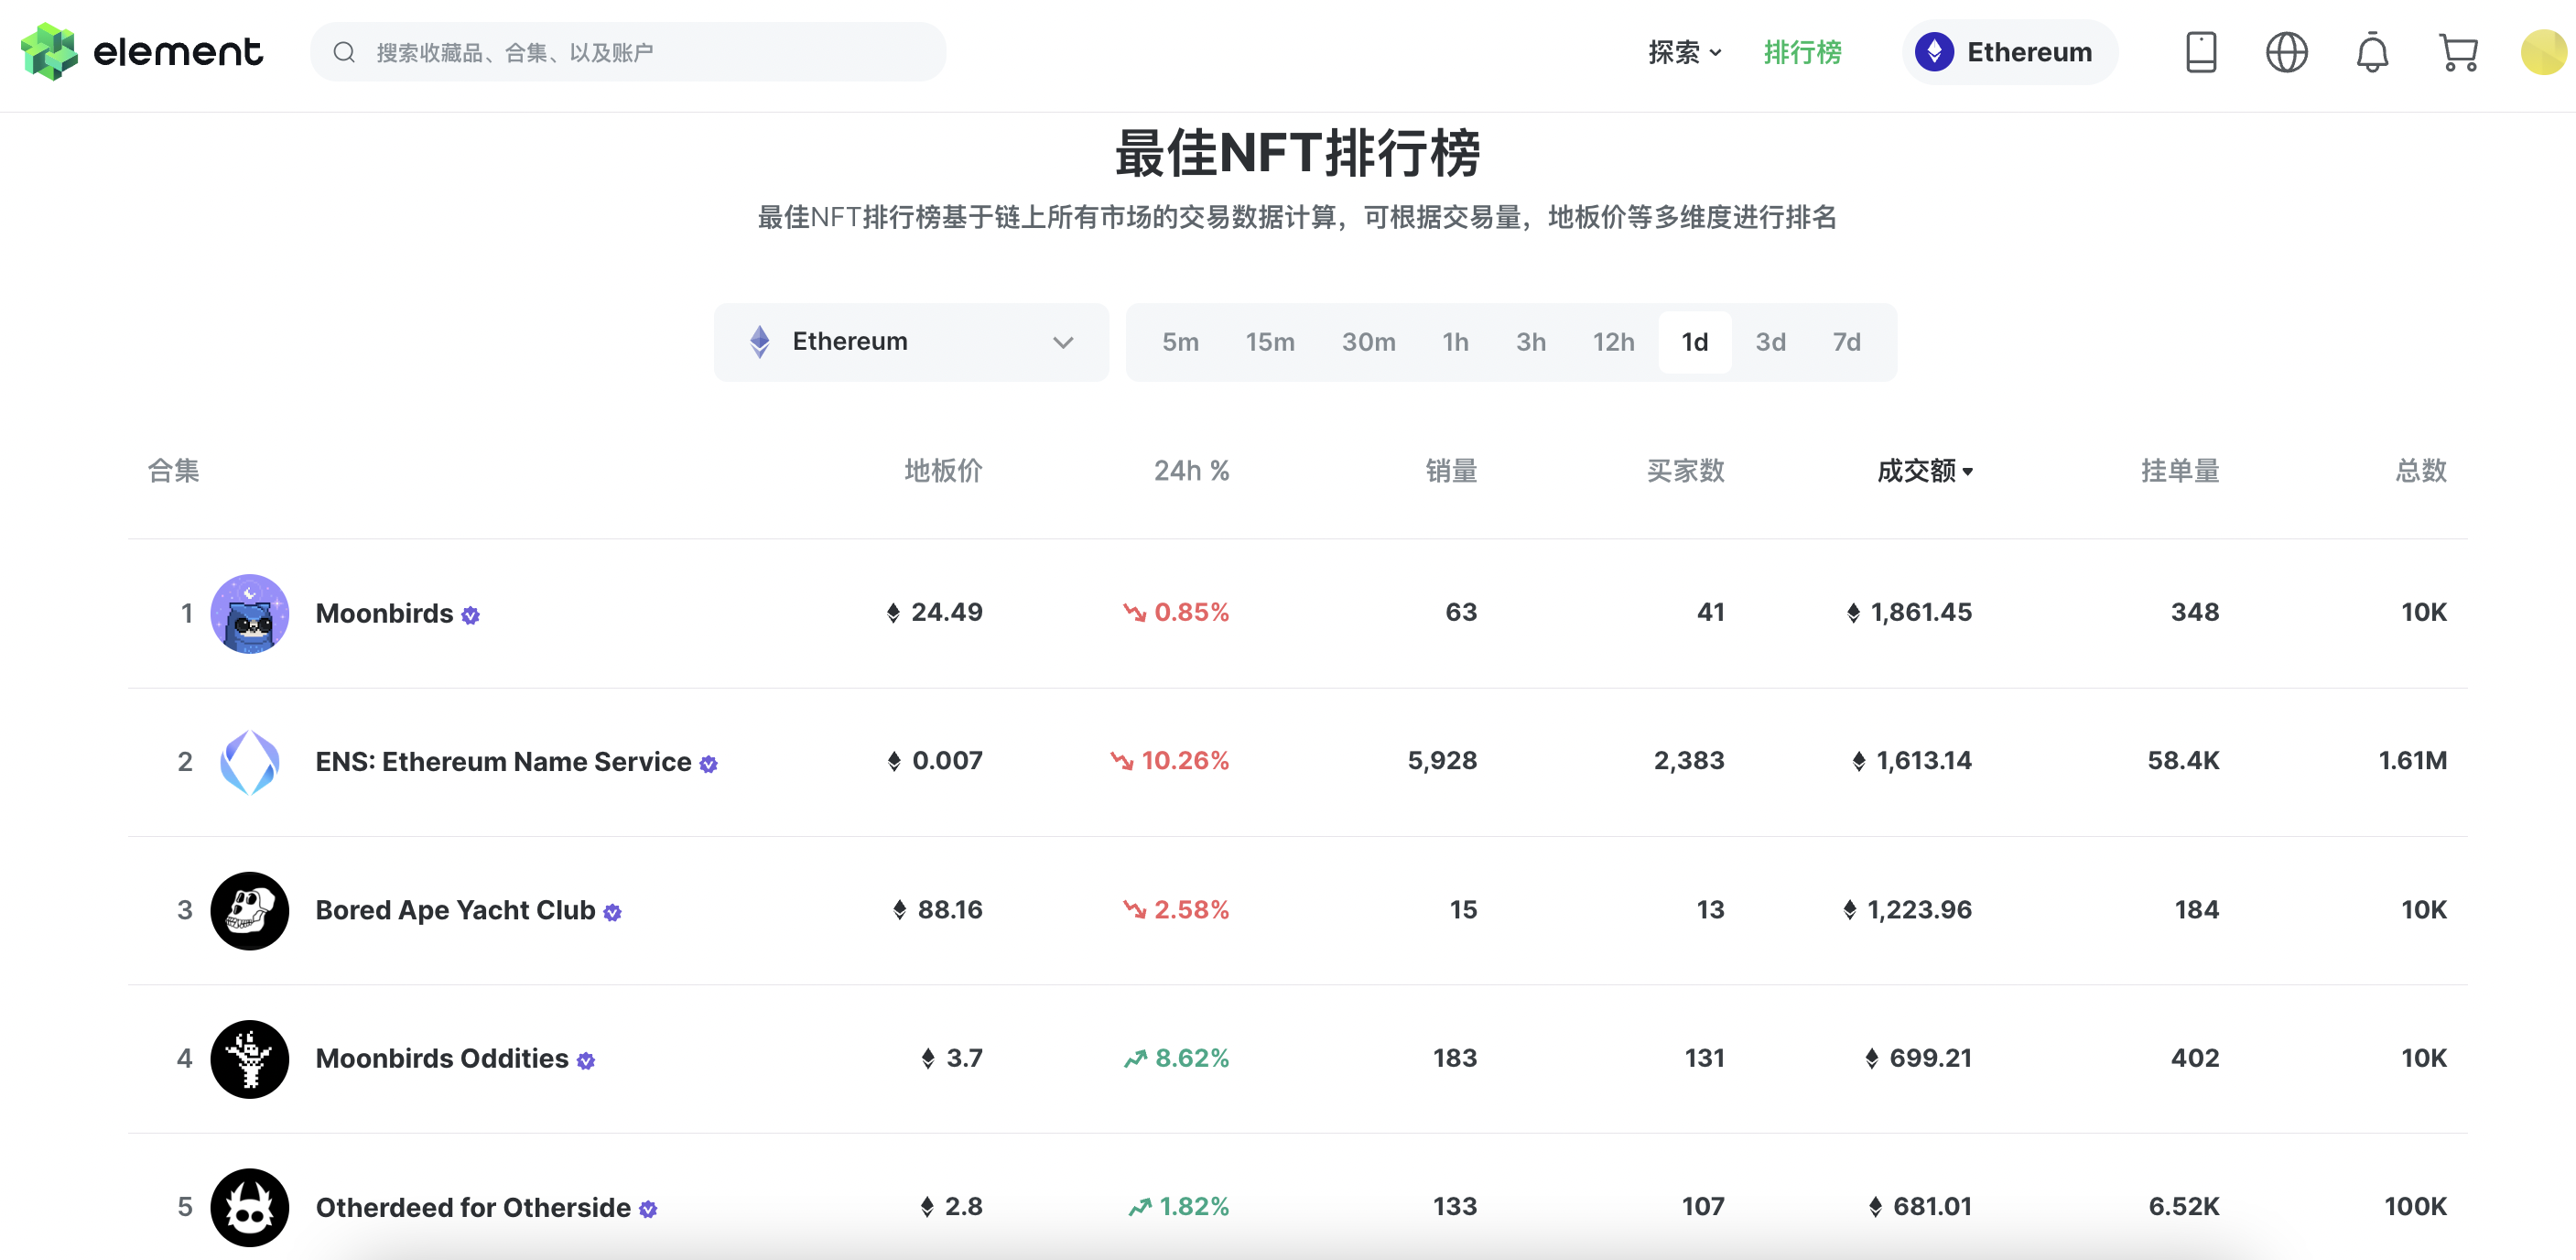The width and height of the screenshot is (2576, 1260).
Task: Click the search magnifier icon
Action: tap(344, 52)
